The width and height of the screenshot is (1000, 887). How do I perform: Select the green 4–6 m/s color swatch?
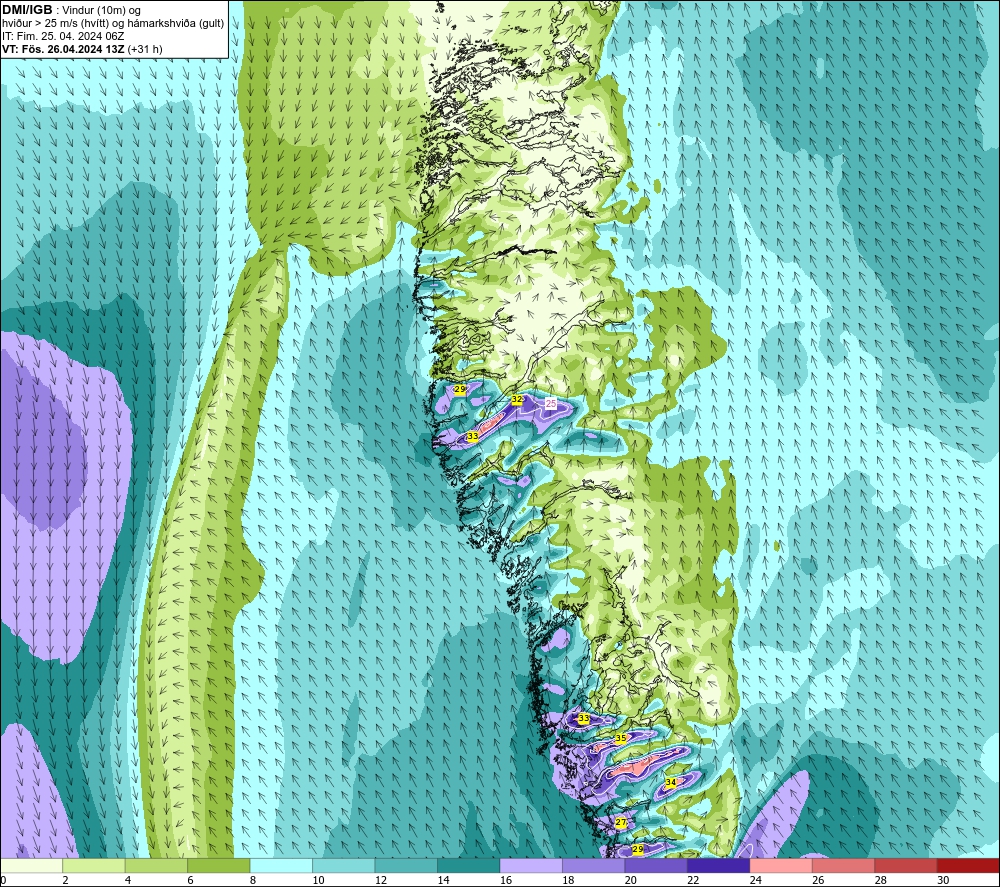(x=156, y=865)
